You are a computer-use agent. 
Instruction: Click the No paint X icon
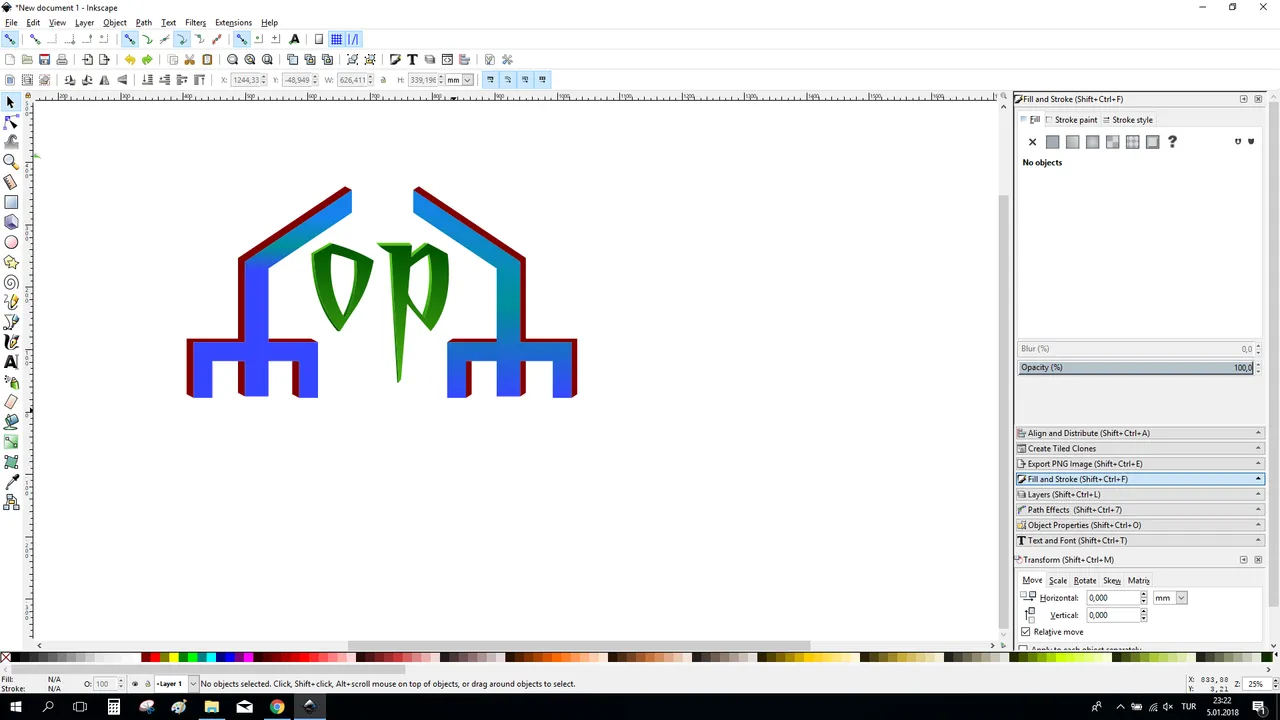1032,142
